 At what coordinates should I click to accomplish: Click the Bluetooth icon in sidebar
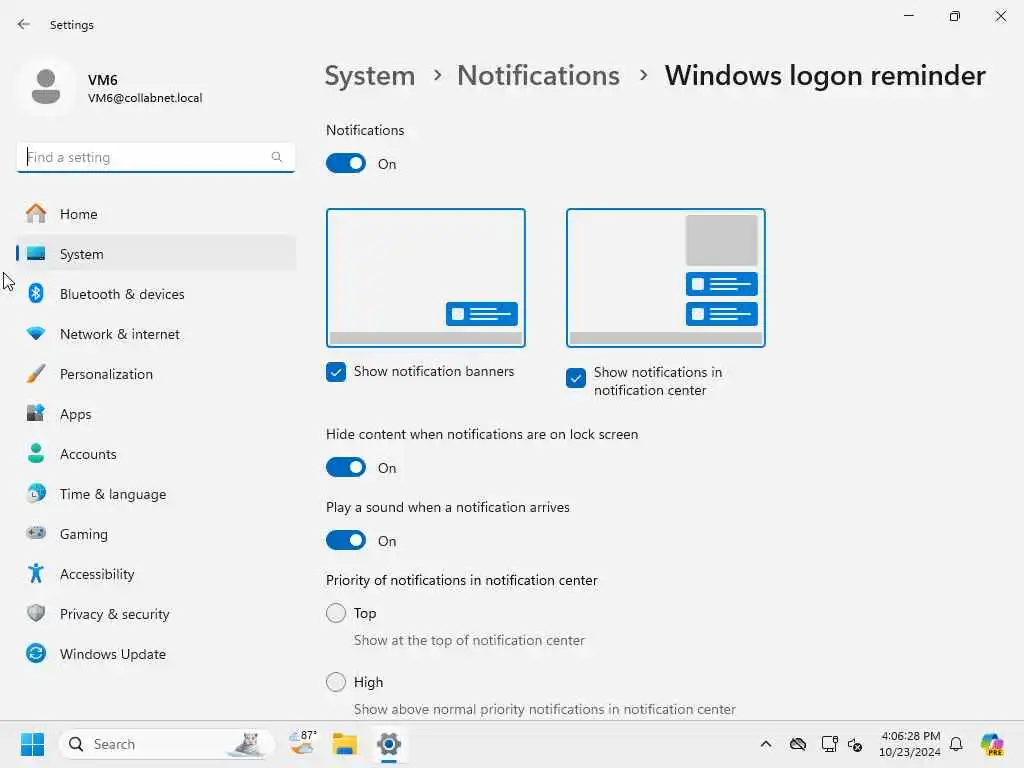[36, 294]
